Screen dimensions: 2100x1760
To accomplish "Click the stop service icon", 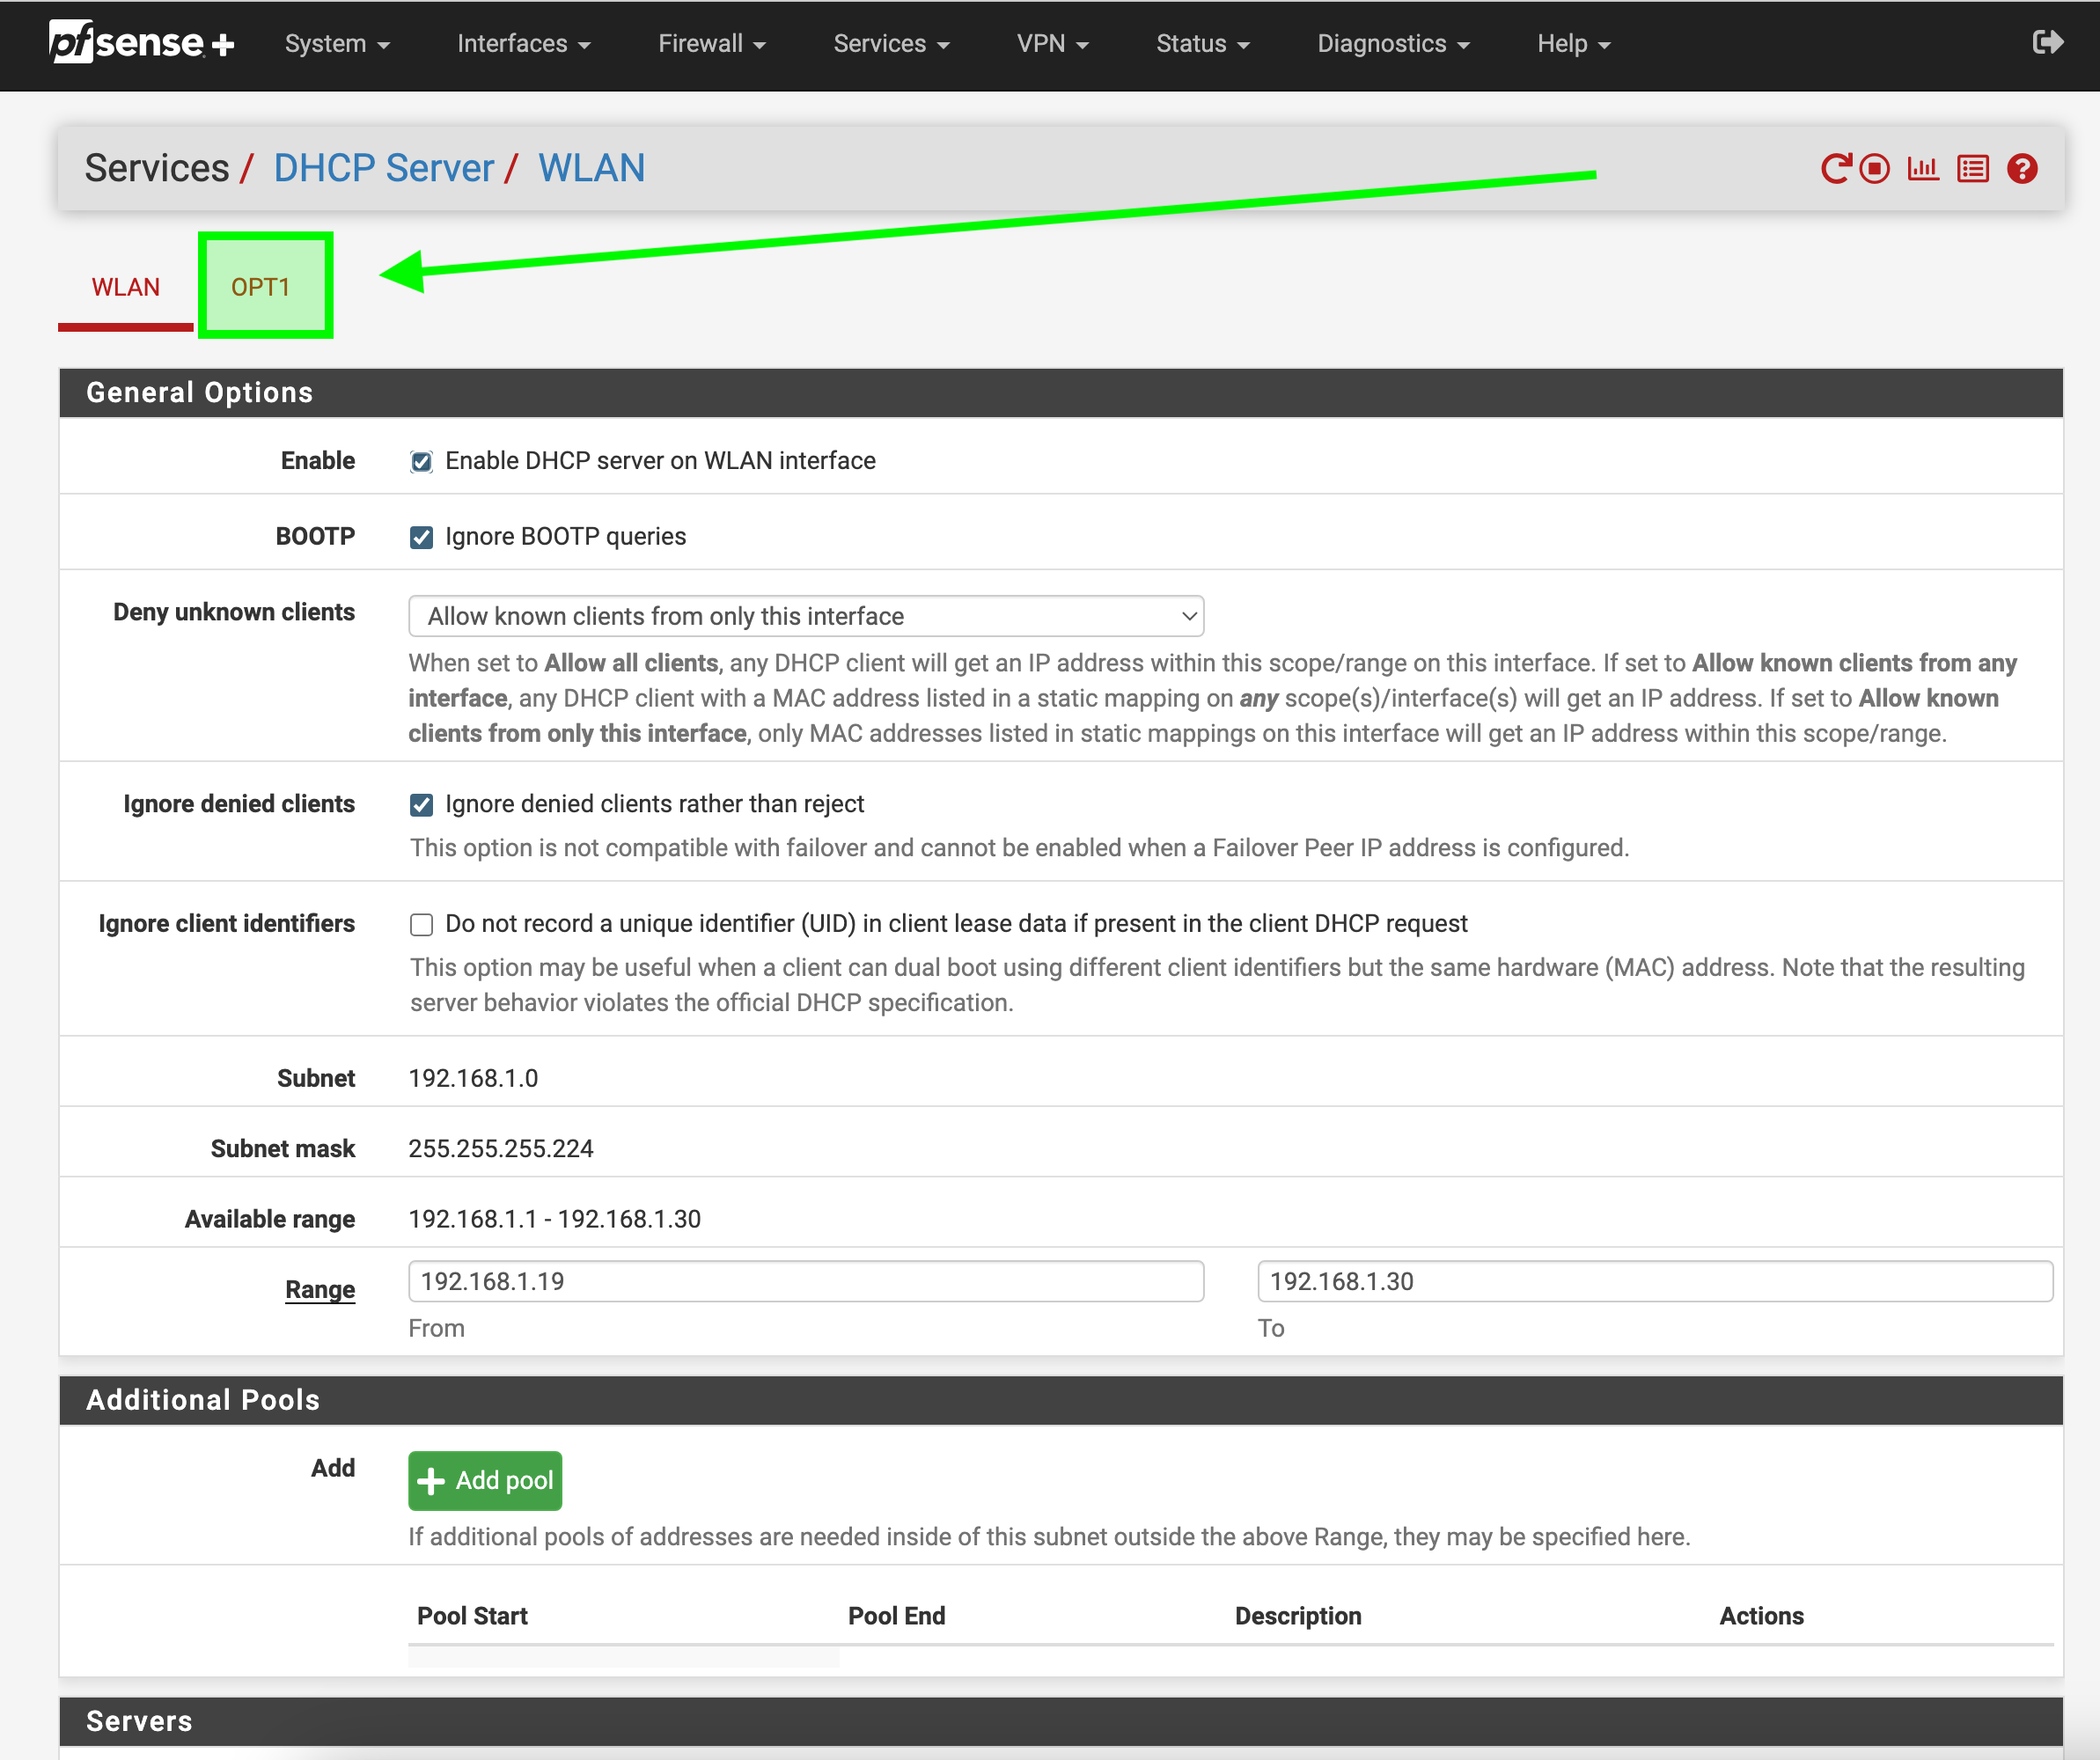I will [x=1875, y=168].
